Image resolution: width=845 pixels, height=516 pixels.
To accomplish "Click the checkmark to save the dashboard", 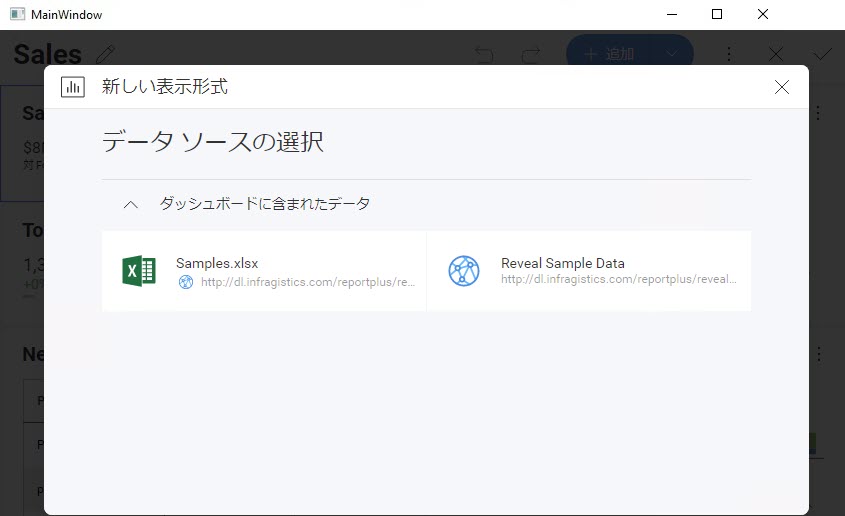I will 823,54.
